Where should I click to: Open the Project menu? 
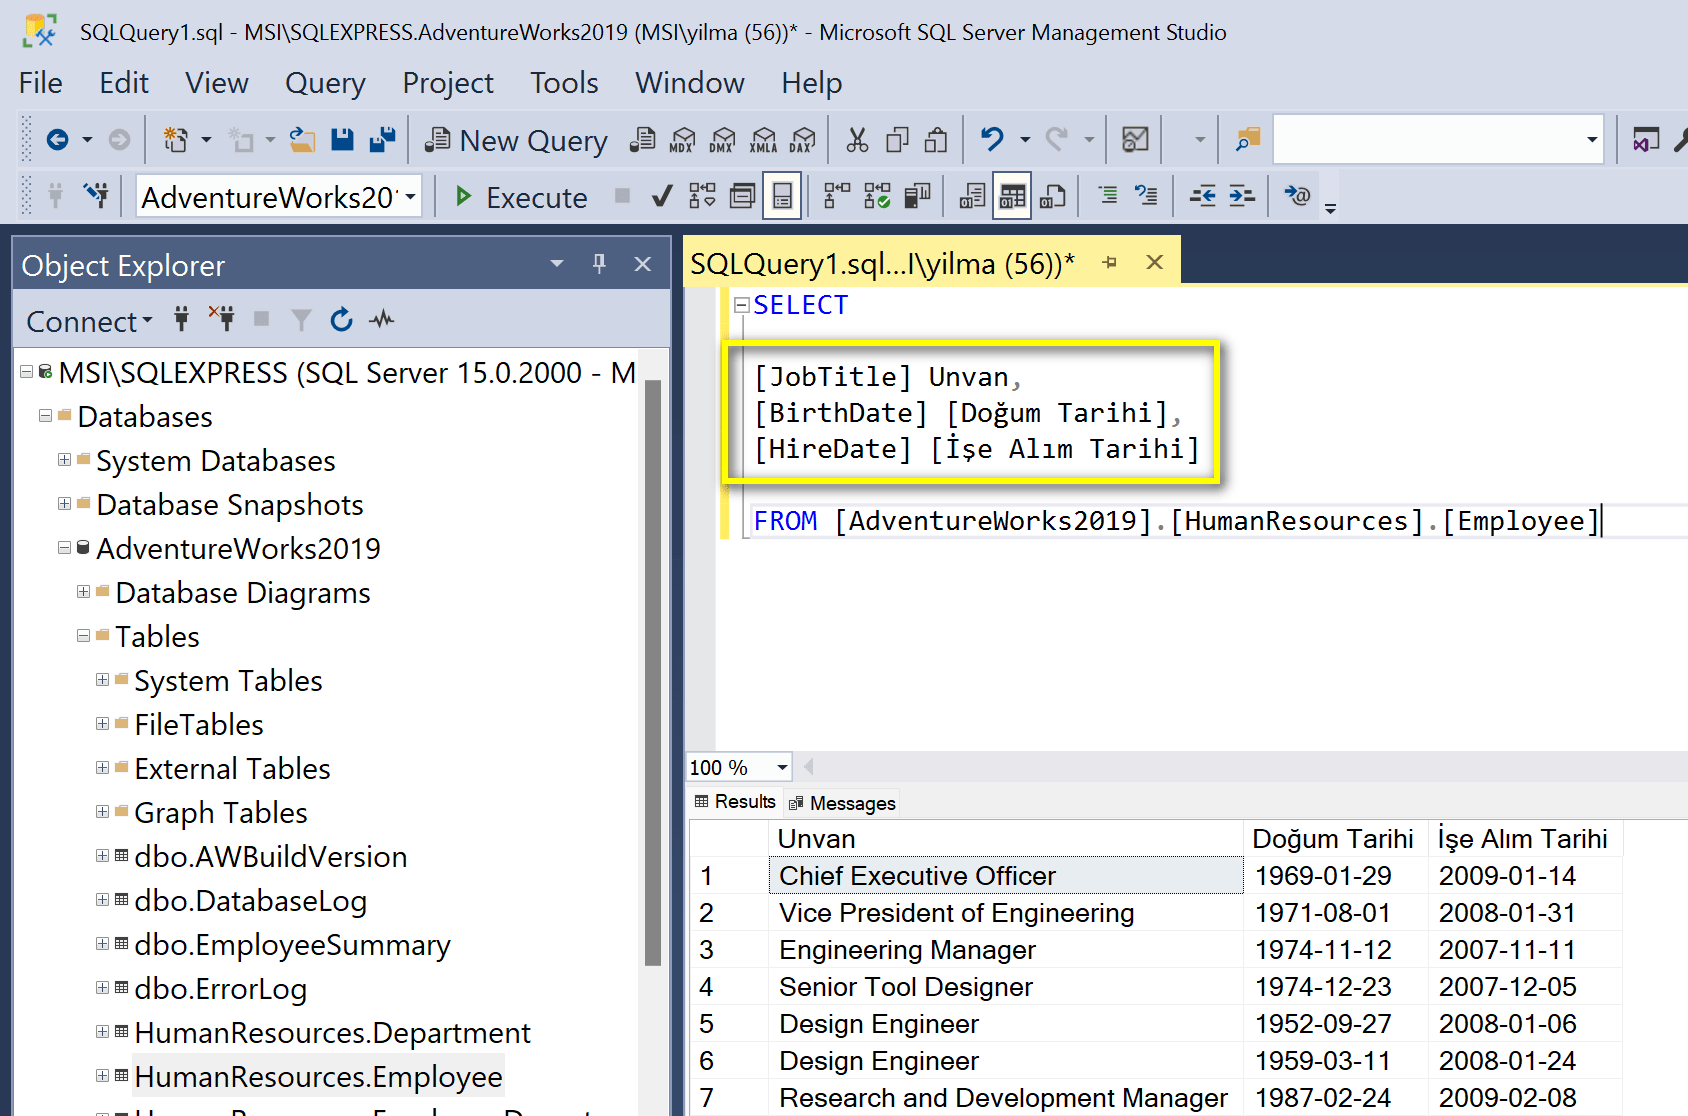tap(448, 83)
